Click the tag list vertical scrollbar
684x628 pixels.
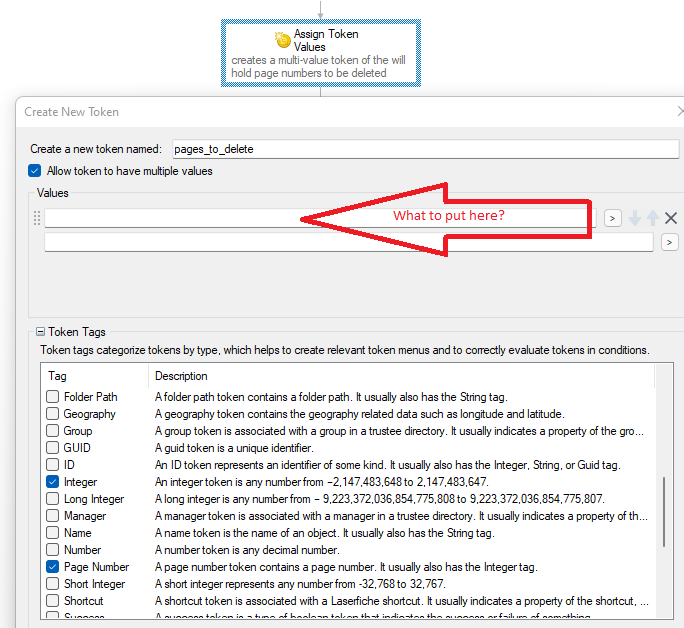(666, 510)
